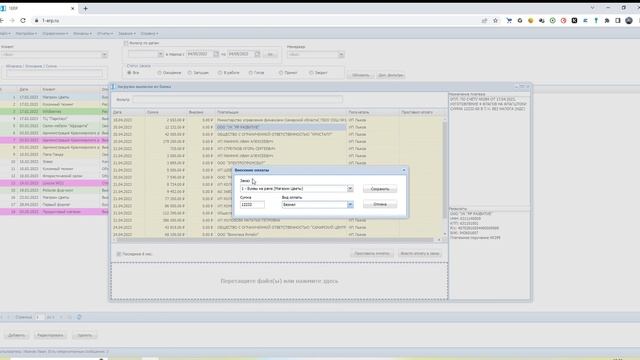Image resolution: width=640 pixels, height=360 pixels.
Task: Expand the Менеджер dropdown filter
Action: pyautogui.click(x=341, y=54)
